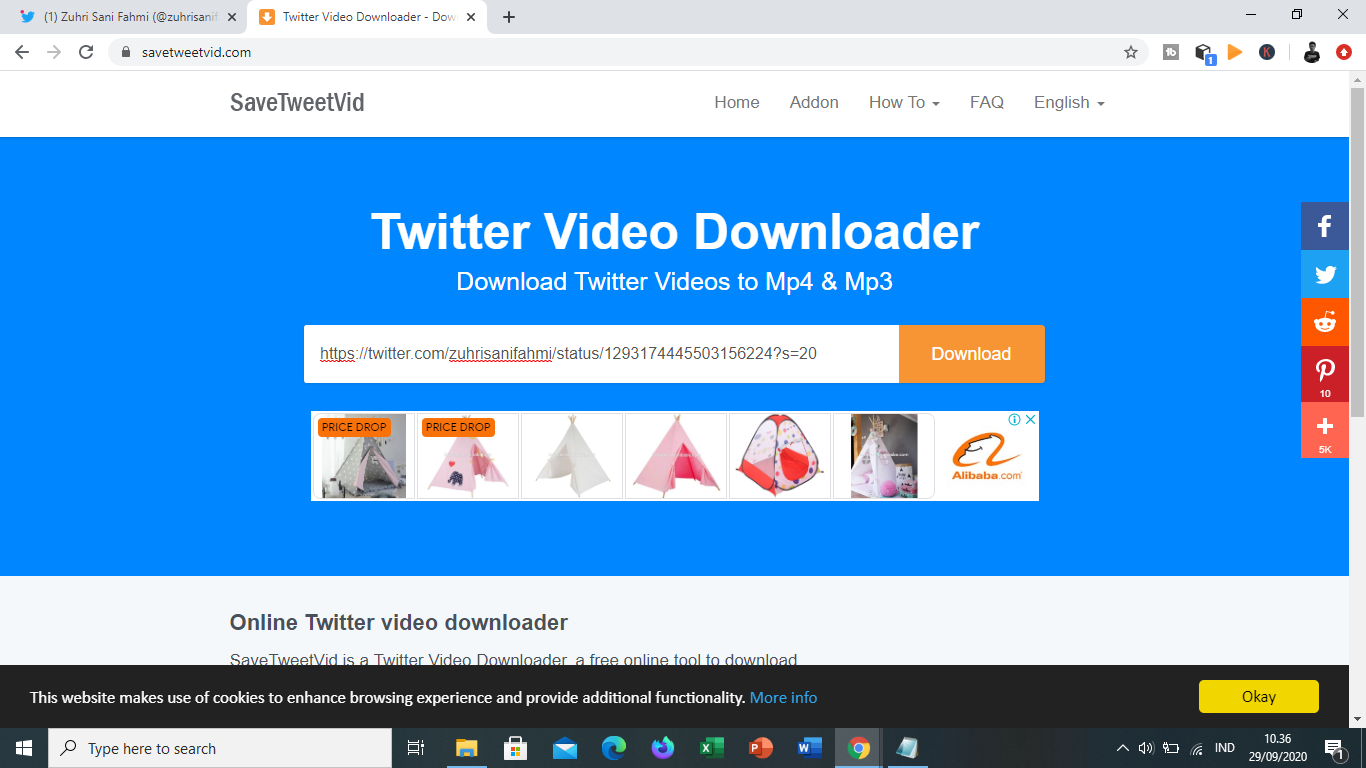1366x768 pixels.
Task: Launch Excel from taskbar
Action: pyautogui.click(x=712, y=748)
